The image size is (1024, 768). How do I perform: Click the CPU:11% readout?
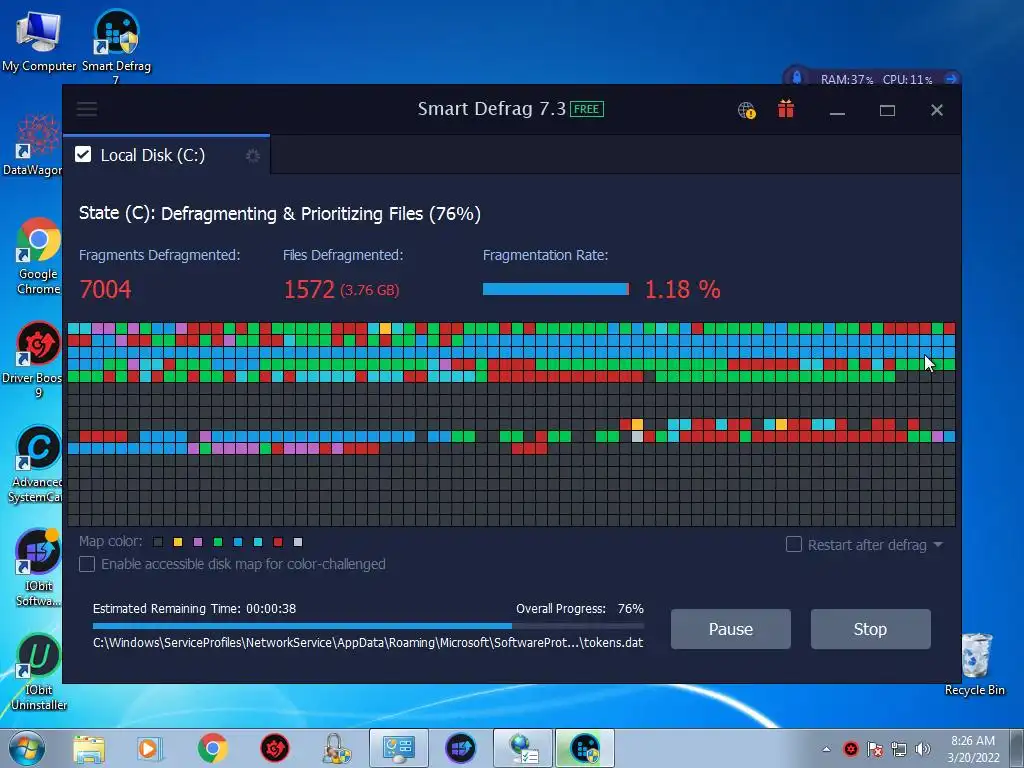tap(907, 80)
